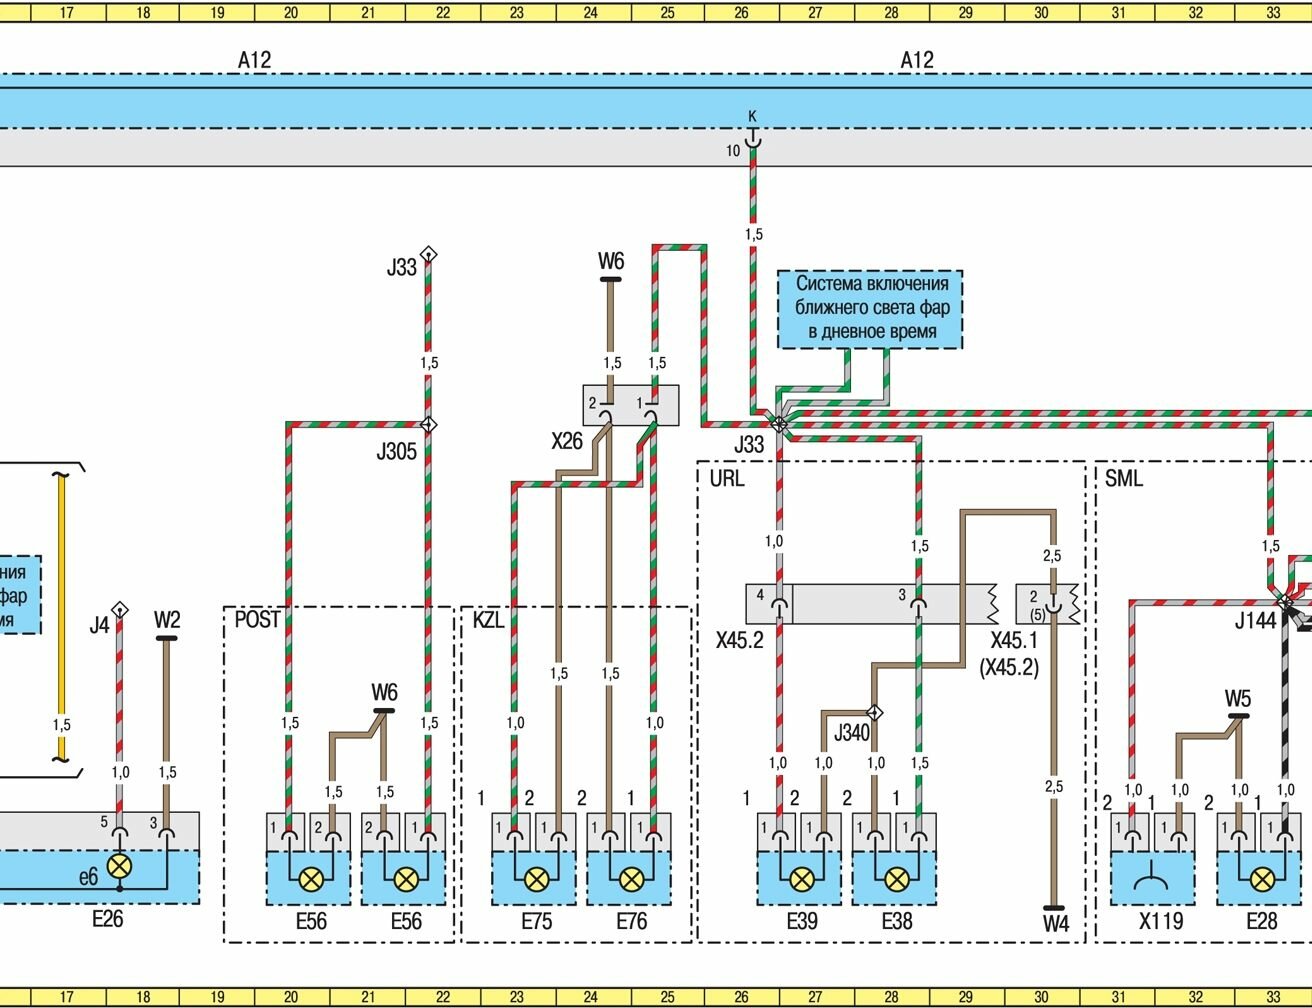Screen dimensions: 1312x1008
Task: Click pin 4 of connector X45.2
Action: [778, 604]
